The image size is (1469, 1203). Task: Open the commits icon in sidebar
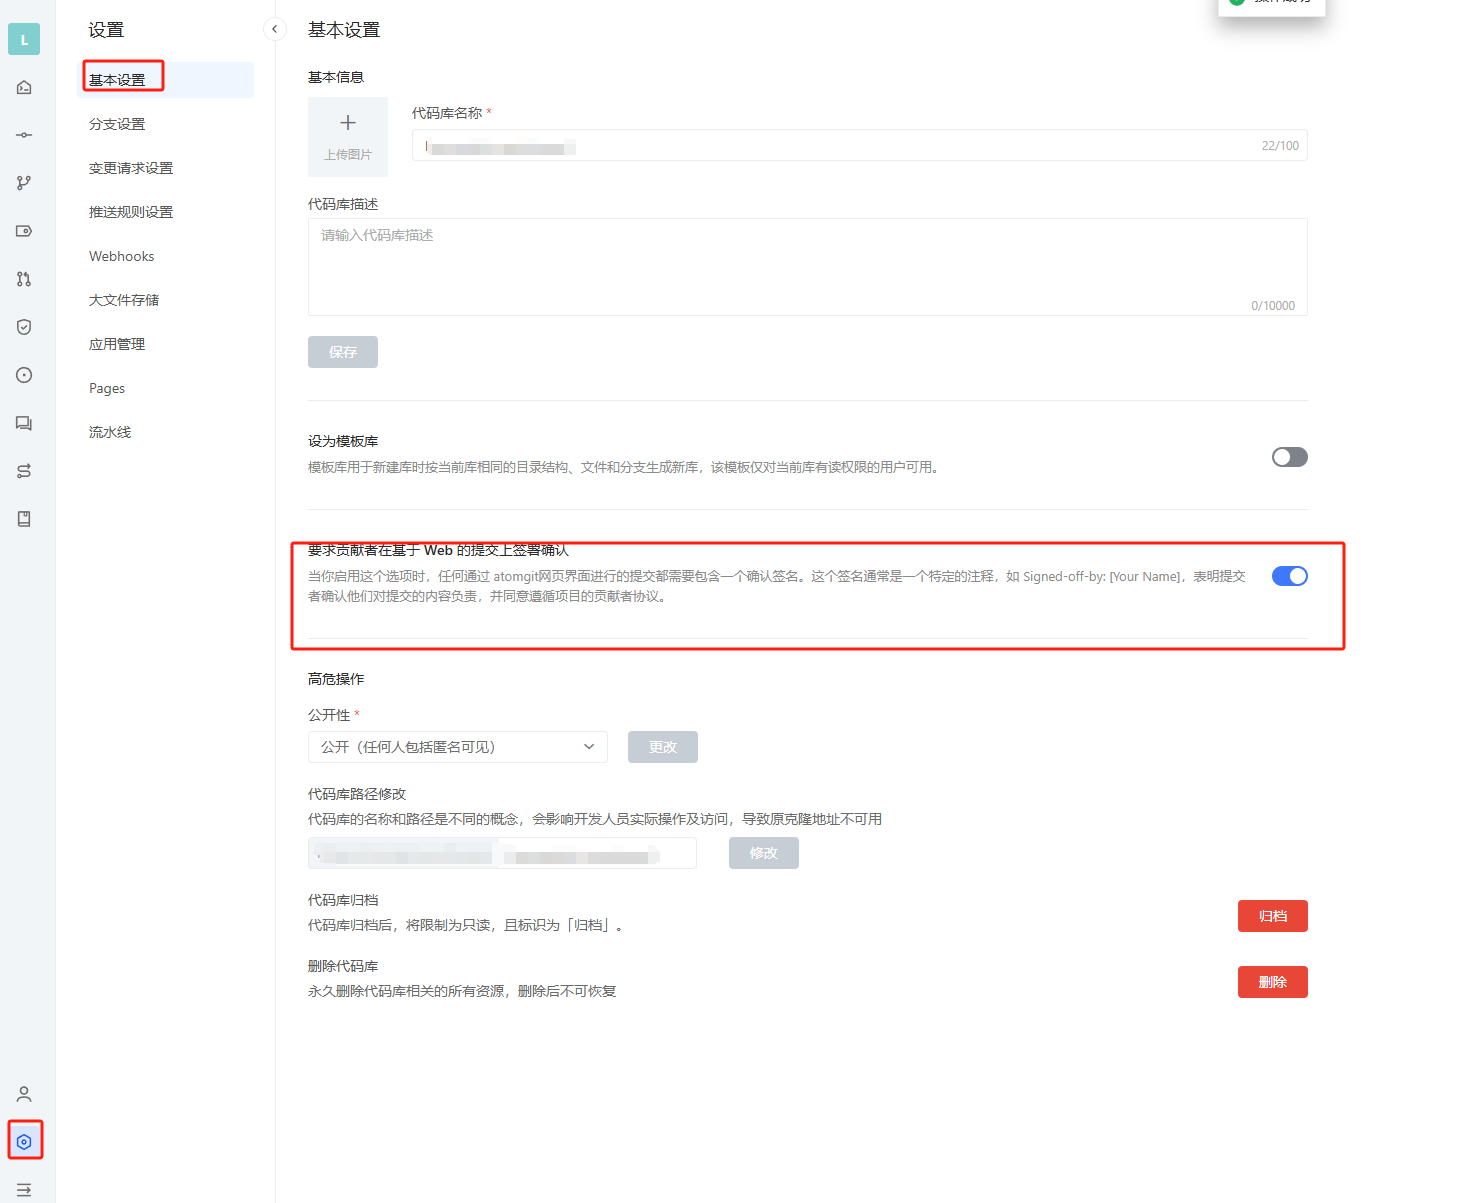coord(24,135)
